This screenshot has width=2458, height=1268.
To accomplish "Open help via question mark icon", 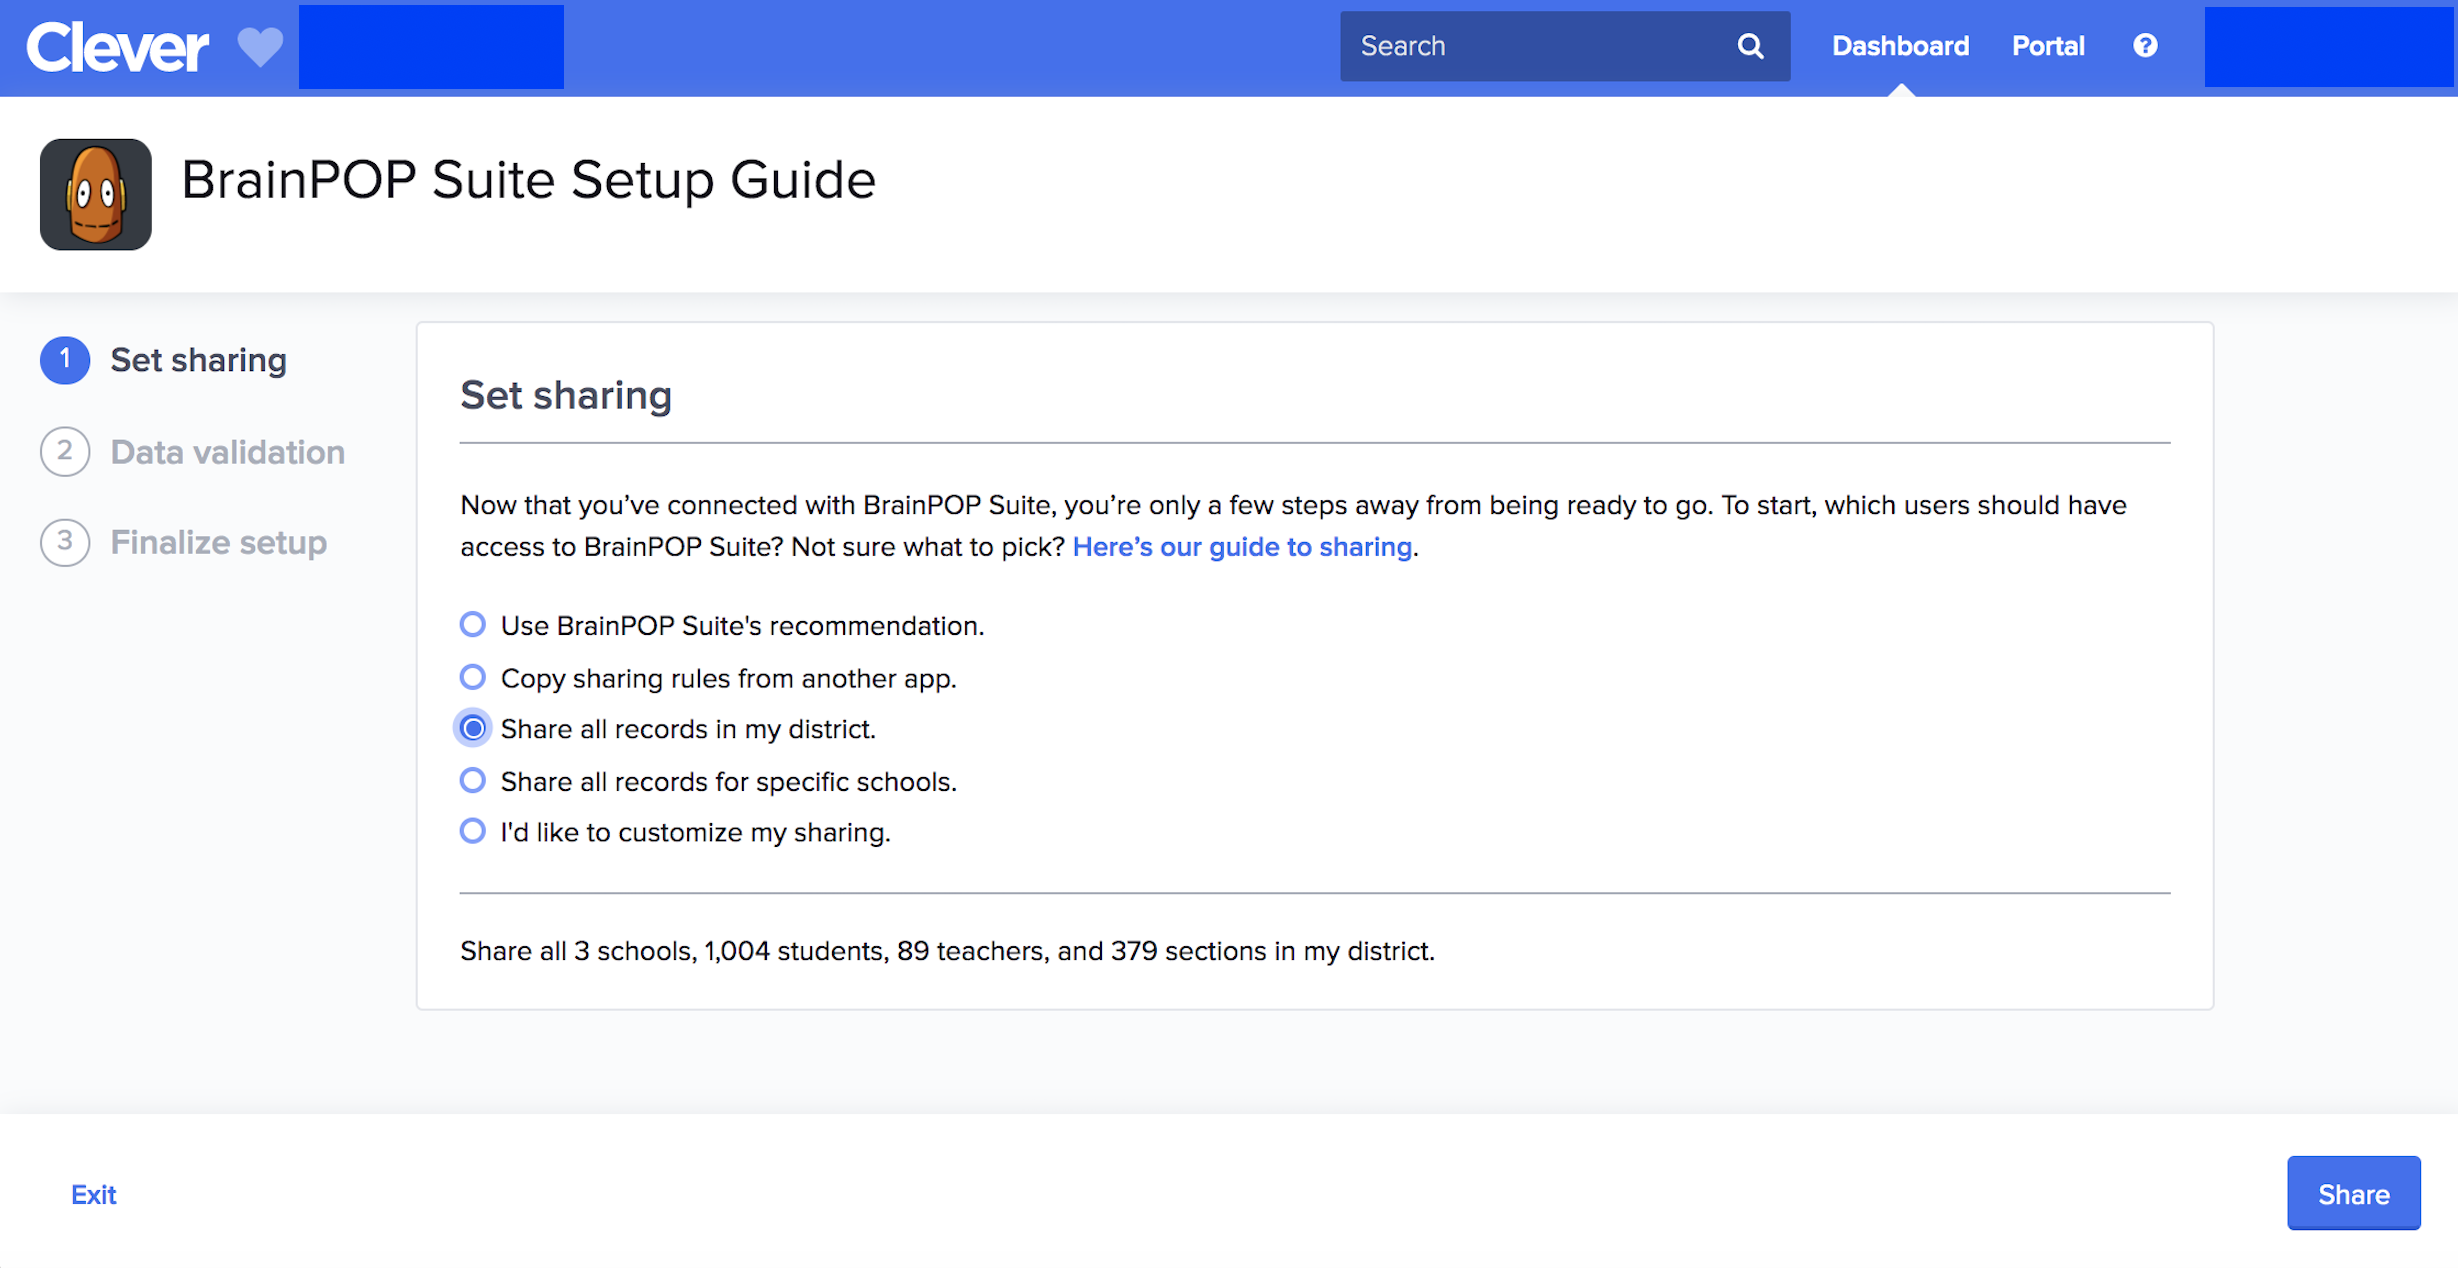I will 2145,46.
